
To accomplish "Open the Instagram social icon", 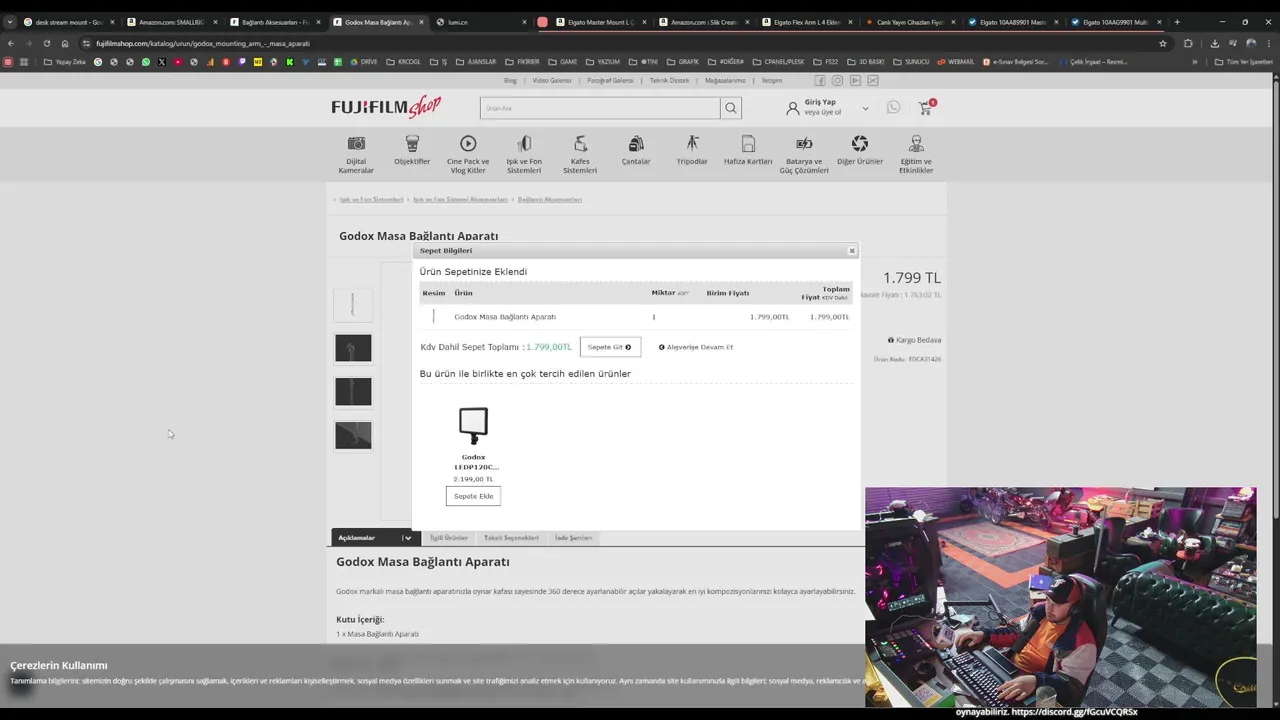I will 838,81.
